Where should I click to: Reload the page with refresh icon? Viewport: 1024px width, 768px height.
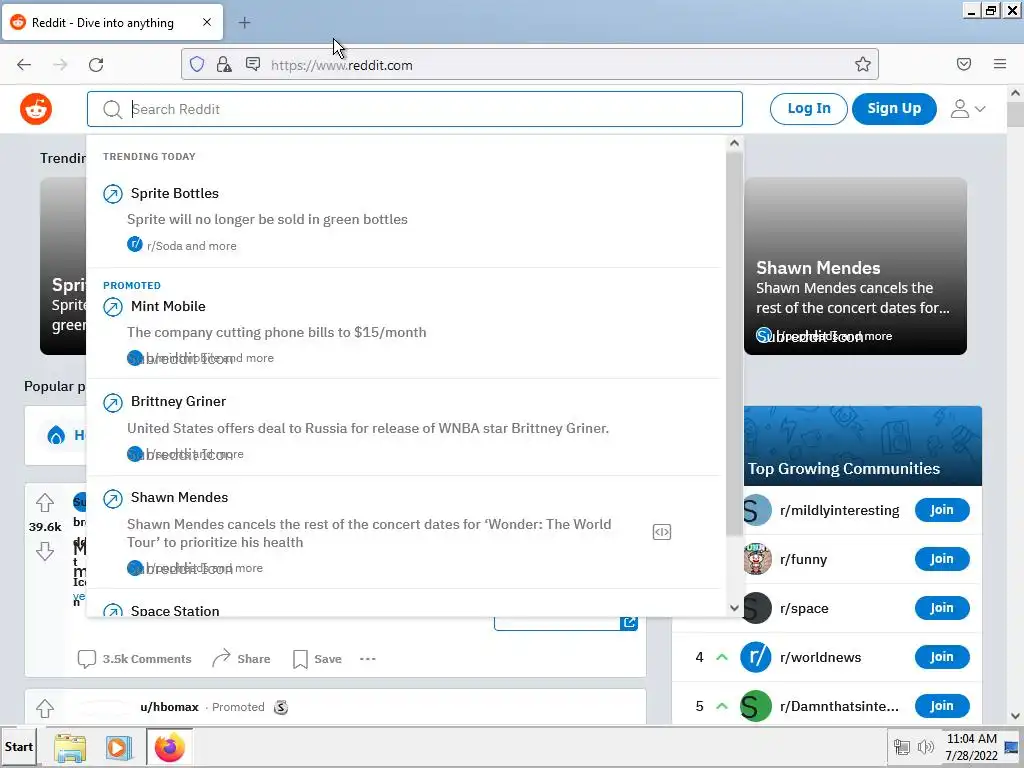(96, 65)
